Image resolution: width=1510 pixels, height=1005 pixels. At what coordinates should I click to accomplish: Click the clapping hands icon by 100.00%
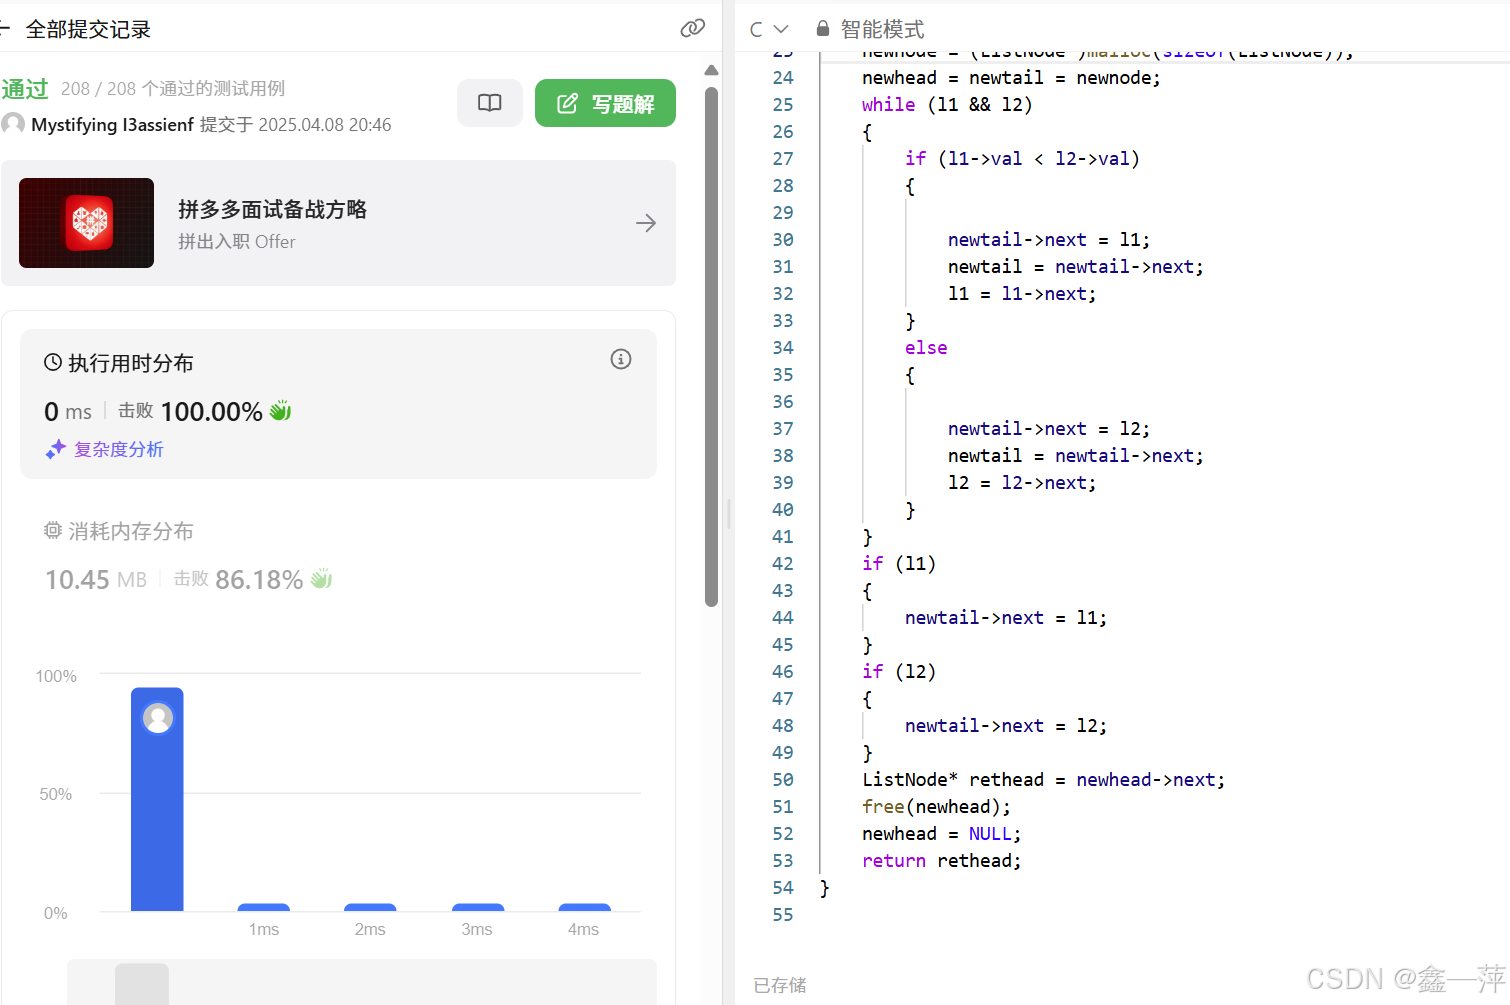280,410
